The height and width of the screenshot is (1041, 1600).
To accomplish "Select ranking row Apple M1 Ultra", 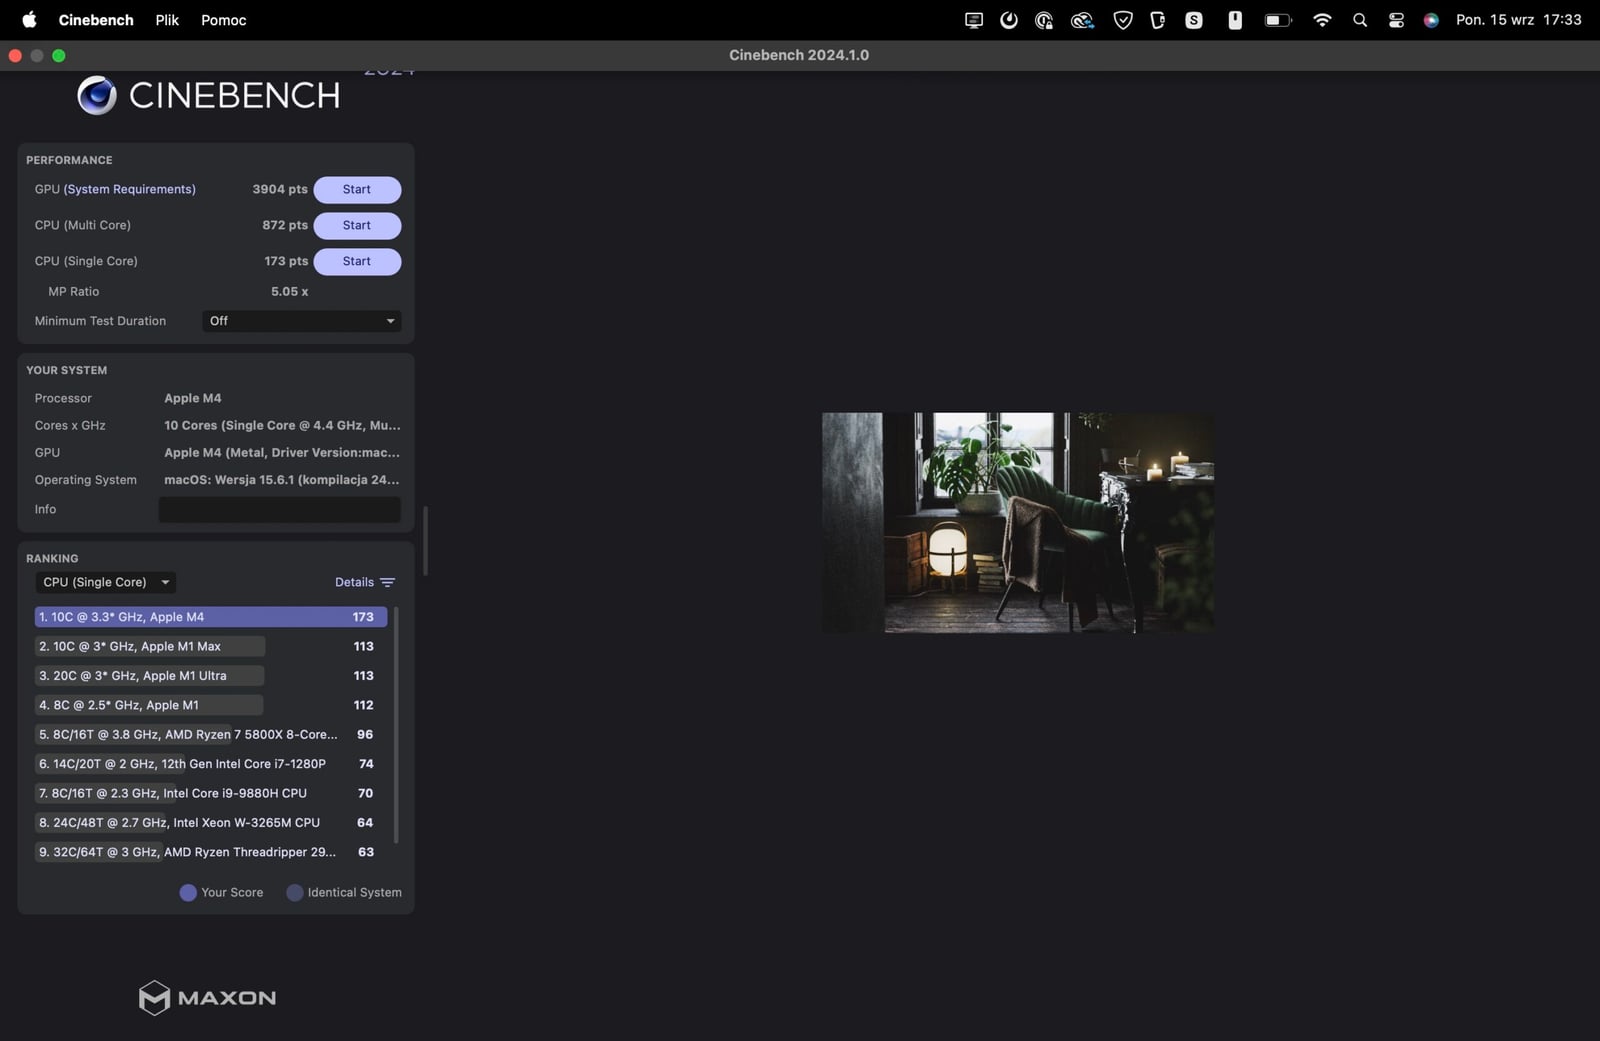I will click(x=211, y=676).
